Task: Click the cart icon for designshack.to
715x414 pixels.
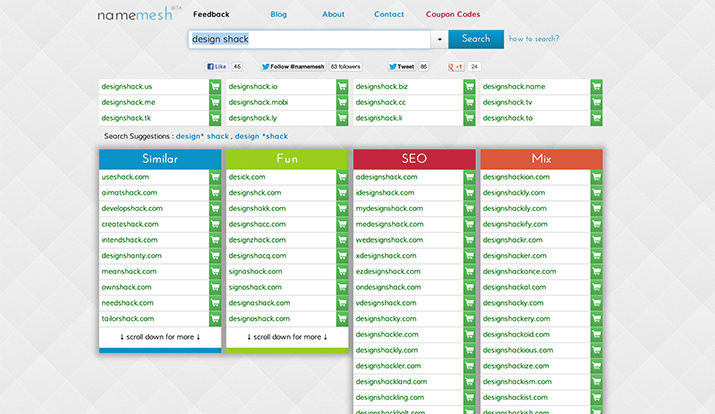Action: [x=596, y=118]
